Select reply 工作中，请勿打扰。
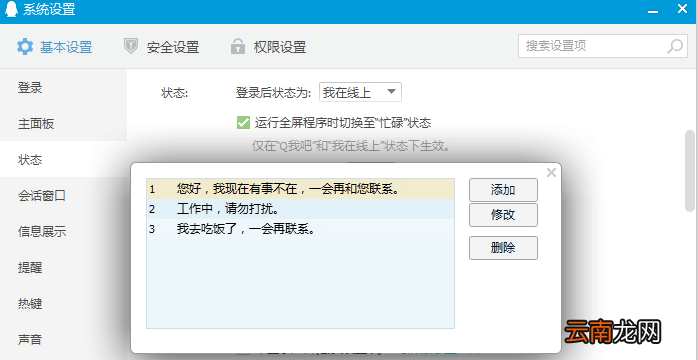This screenshot has width=698, height=360. [x=300, y=209]
